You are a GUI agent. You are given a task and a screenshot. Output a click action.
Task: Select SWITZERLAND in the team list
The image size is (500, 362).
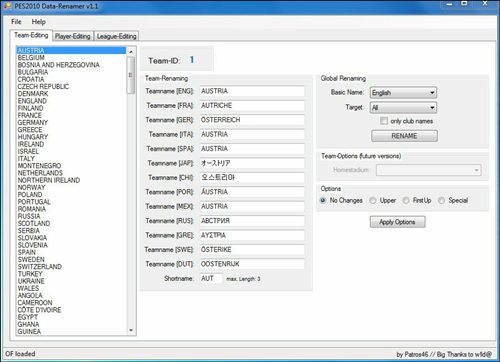71,267
